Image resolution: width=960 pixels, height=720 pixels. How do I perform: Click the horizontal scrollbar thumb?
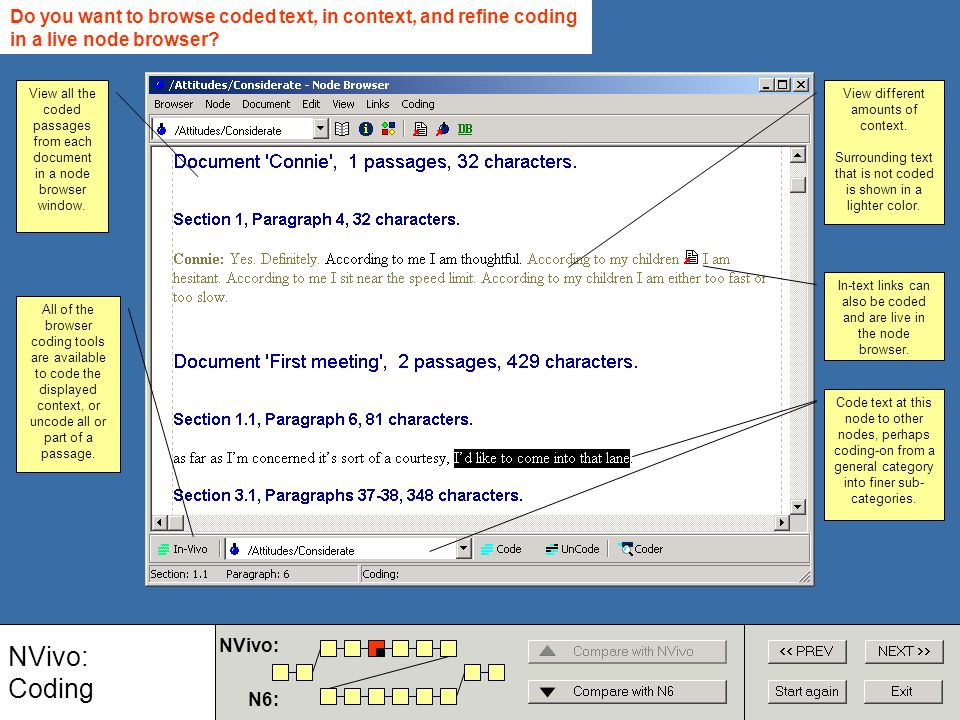pos(176,522)
